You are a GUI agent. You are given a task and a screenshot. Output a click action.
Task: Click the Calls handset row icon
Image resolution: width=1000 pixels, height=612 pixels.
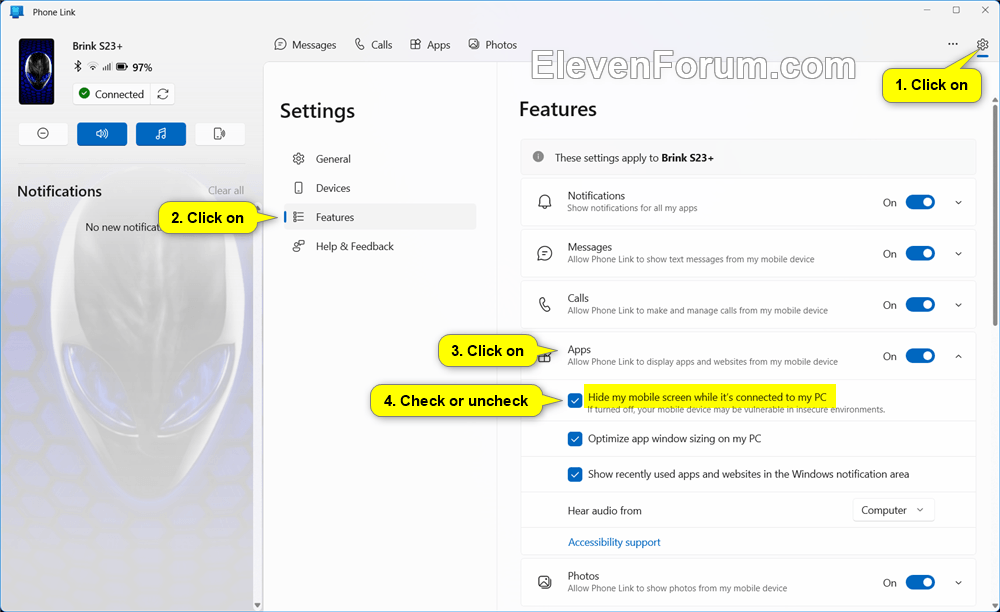[x=545, y=305]
